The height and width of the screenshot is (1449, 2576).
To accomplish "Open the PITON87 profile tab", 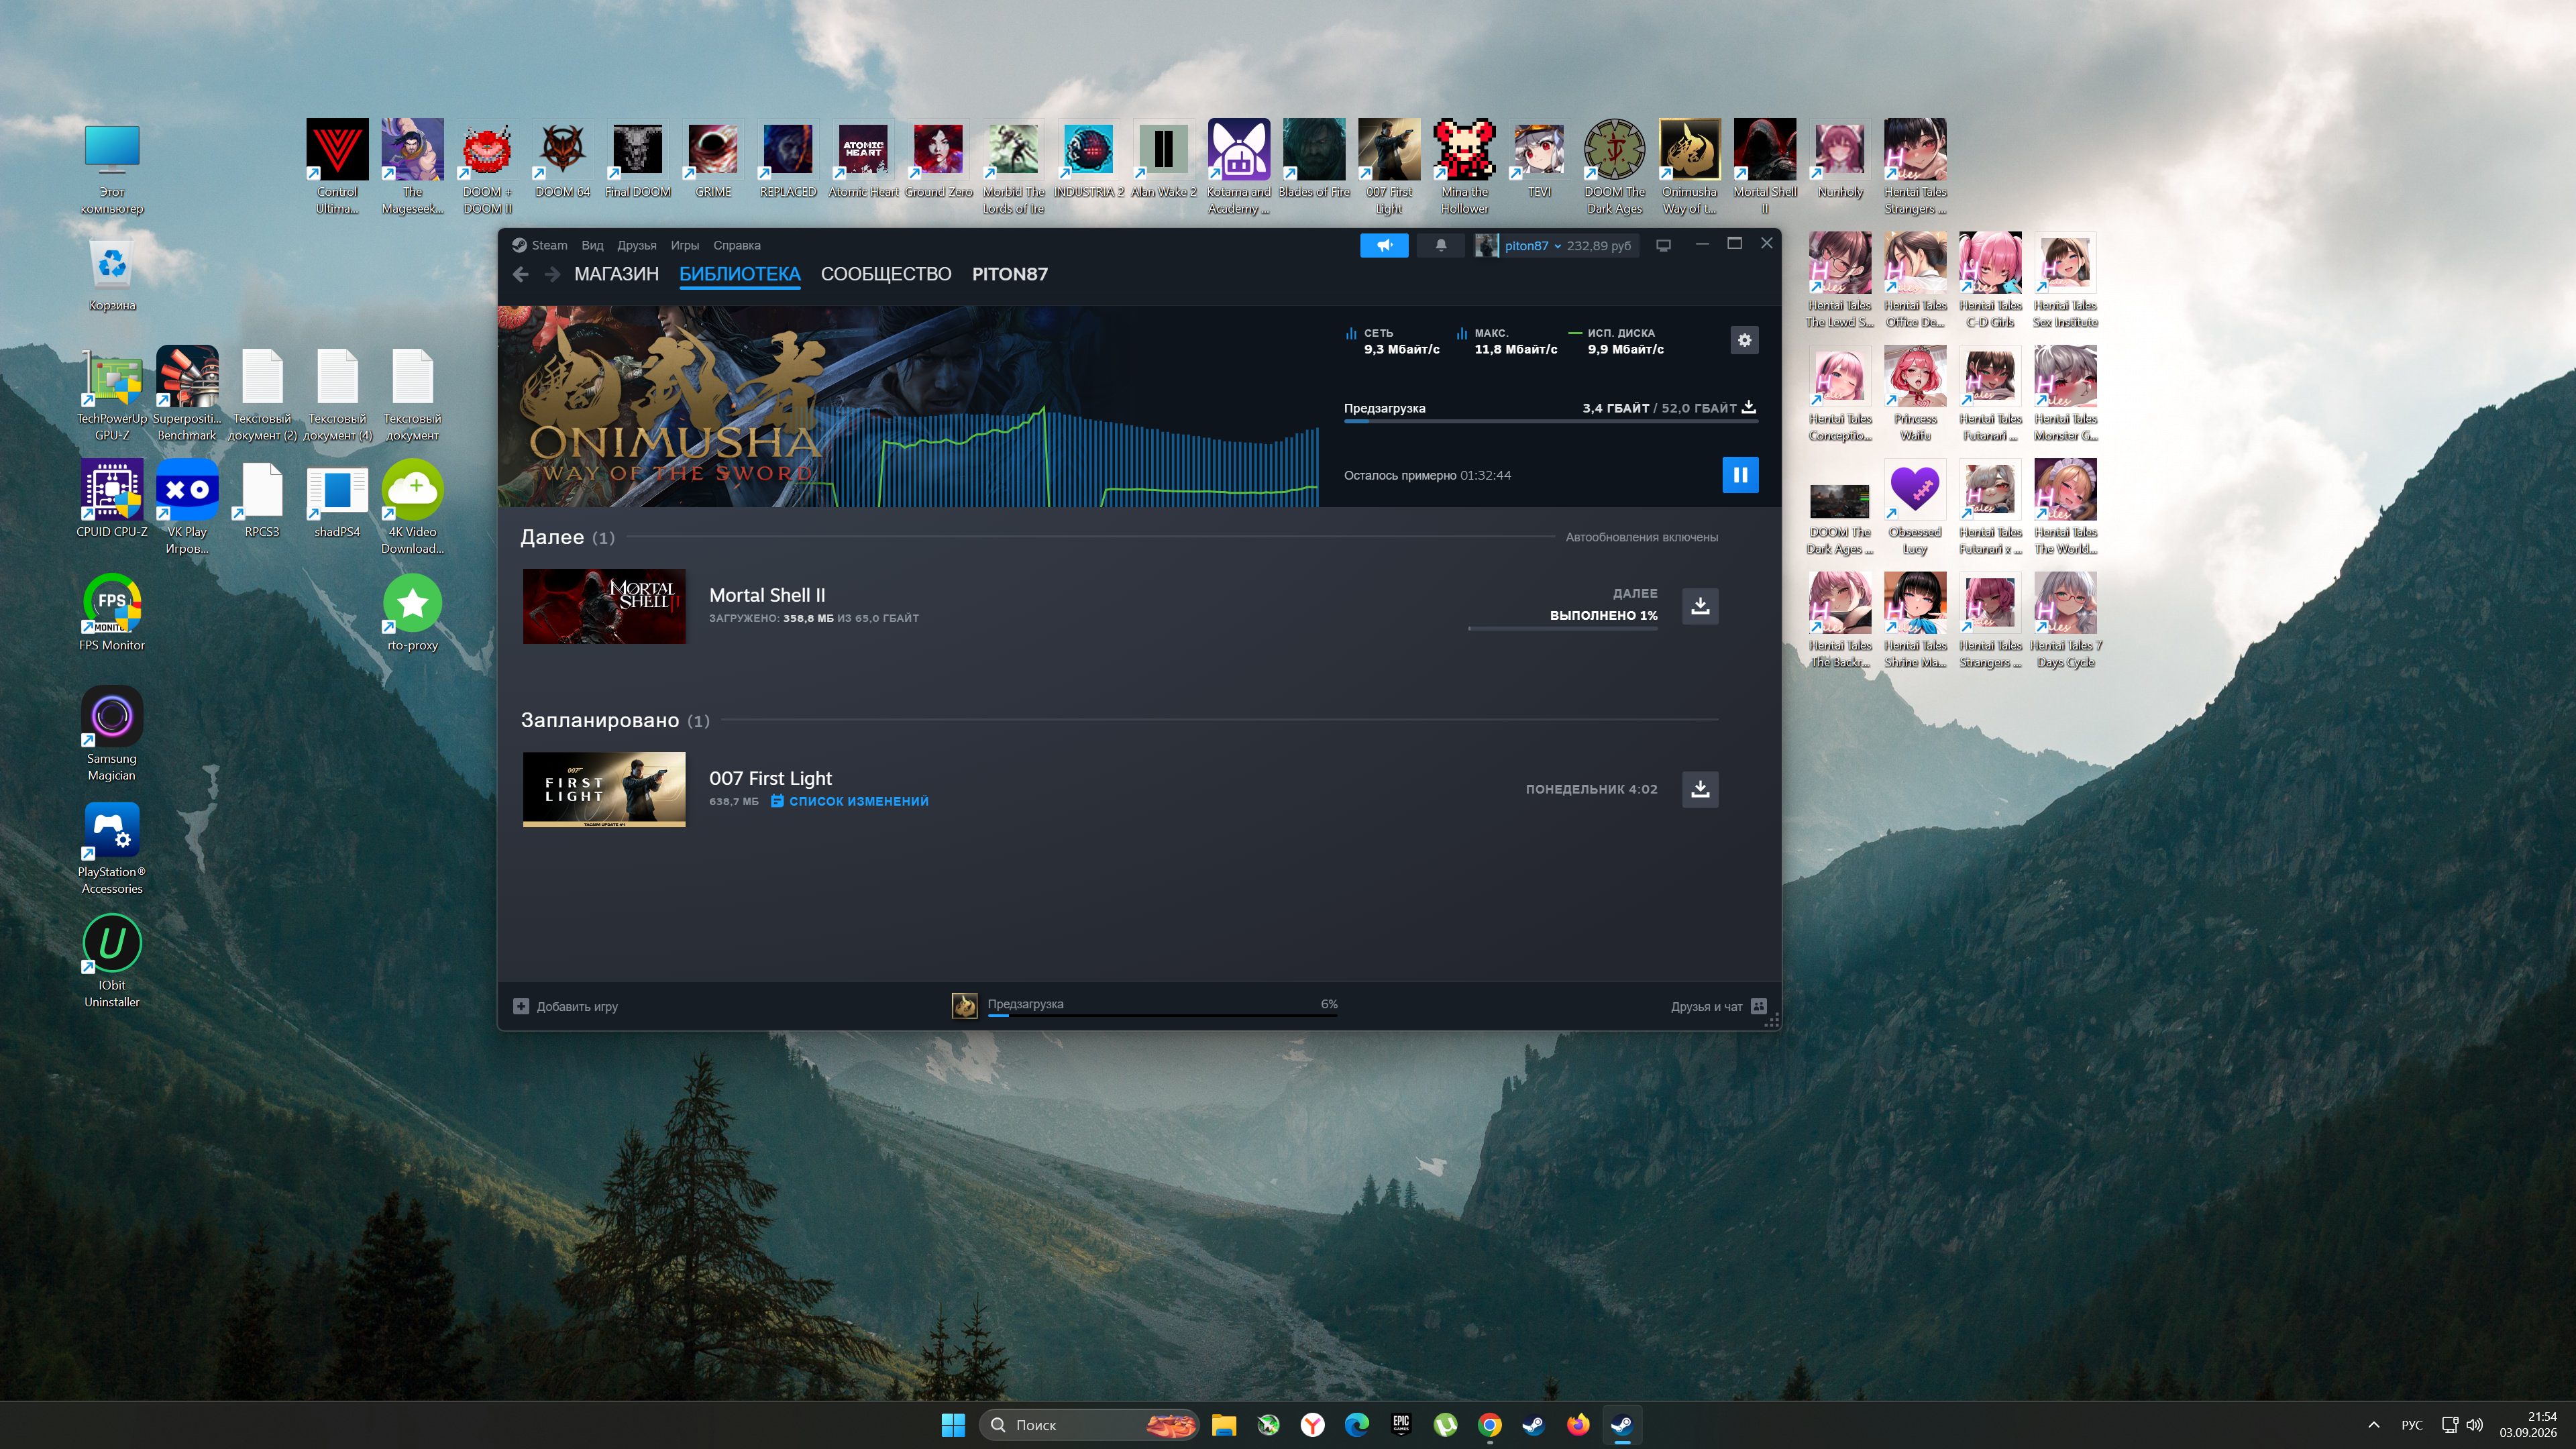I will pos(1010,274).
